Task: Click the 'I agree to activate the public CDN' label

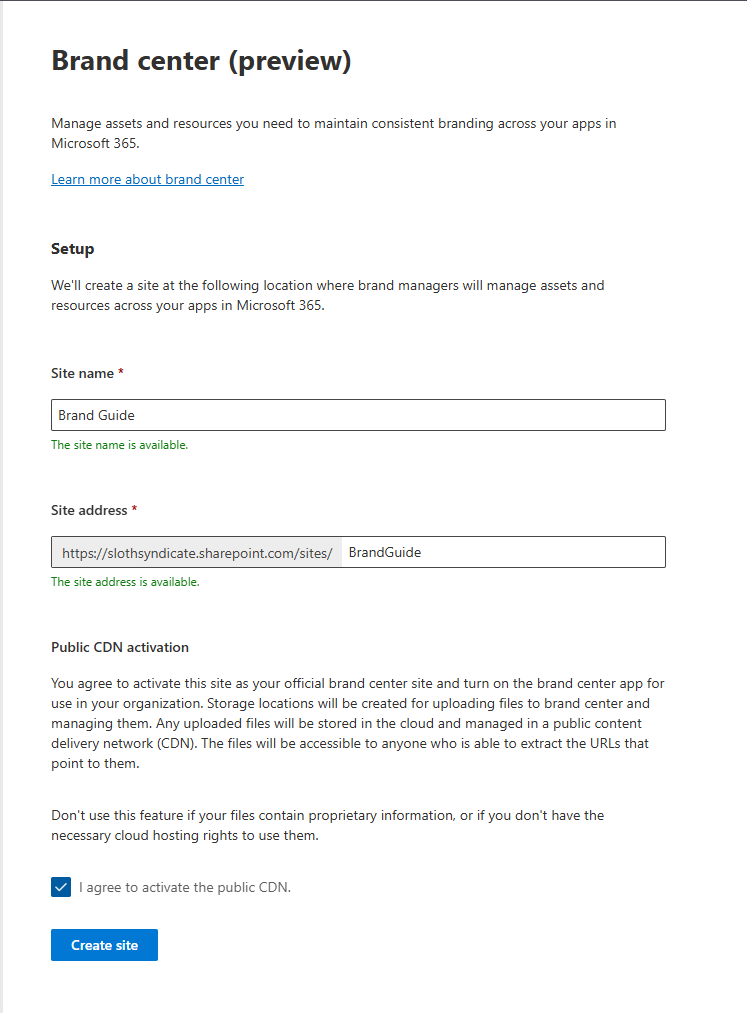Action: pos(185,888)
